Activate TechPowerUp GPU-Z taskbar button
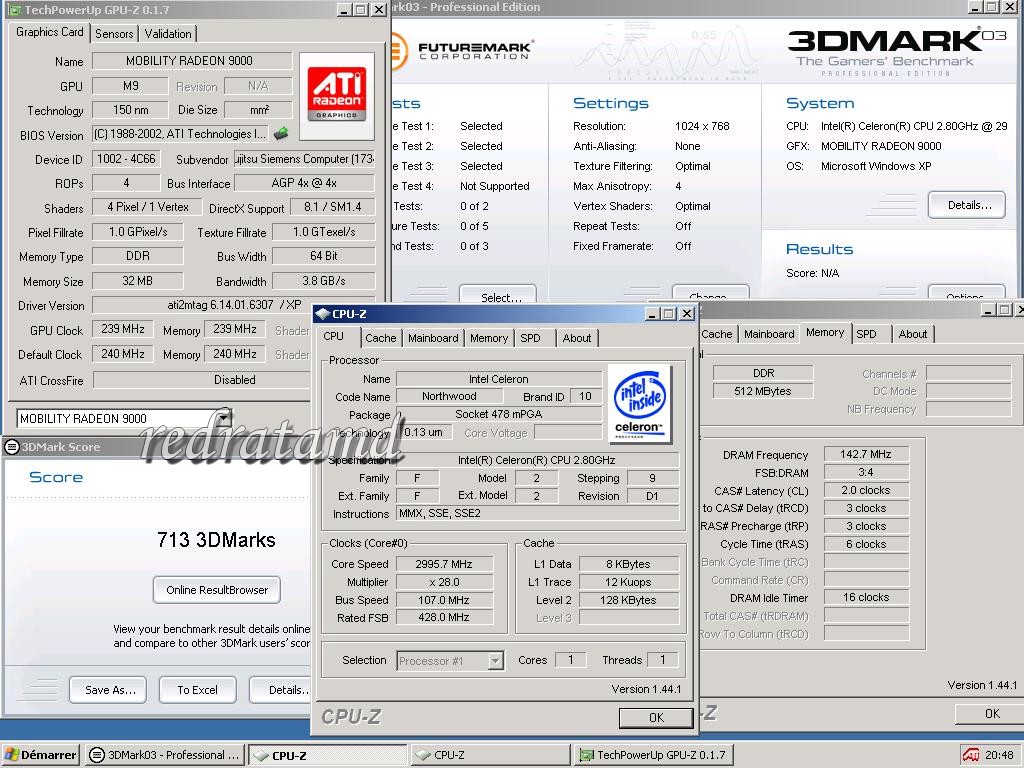Screen dimensions: 1024x768 pos(654,755)
